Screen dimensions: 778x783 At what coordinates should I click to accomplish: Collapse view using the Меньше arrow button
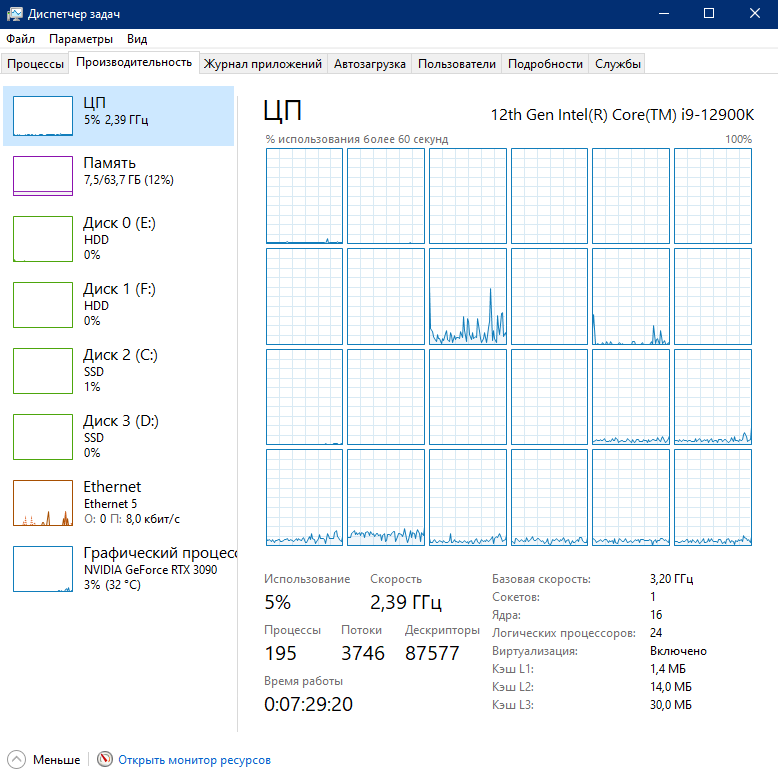[17, 760]
